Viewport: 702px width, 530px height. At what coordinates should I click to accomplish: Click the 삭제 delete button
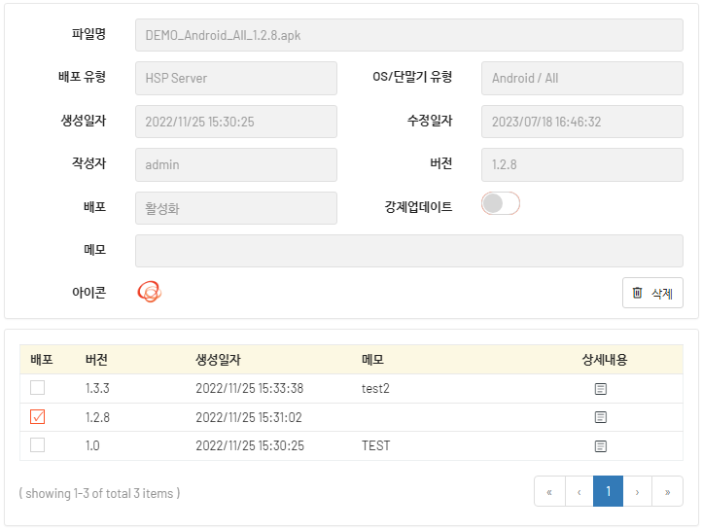pos(652,293)
